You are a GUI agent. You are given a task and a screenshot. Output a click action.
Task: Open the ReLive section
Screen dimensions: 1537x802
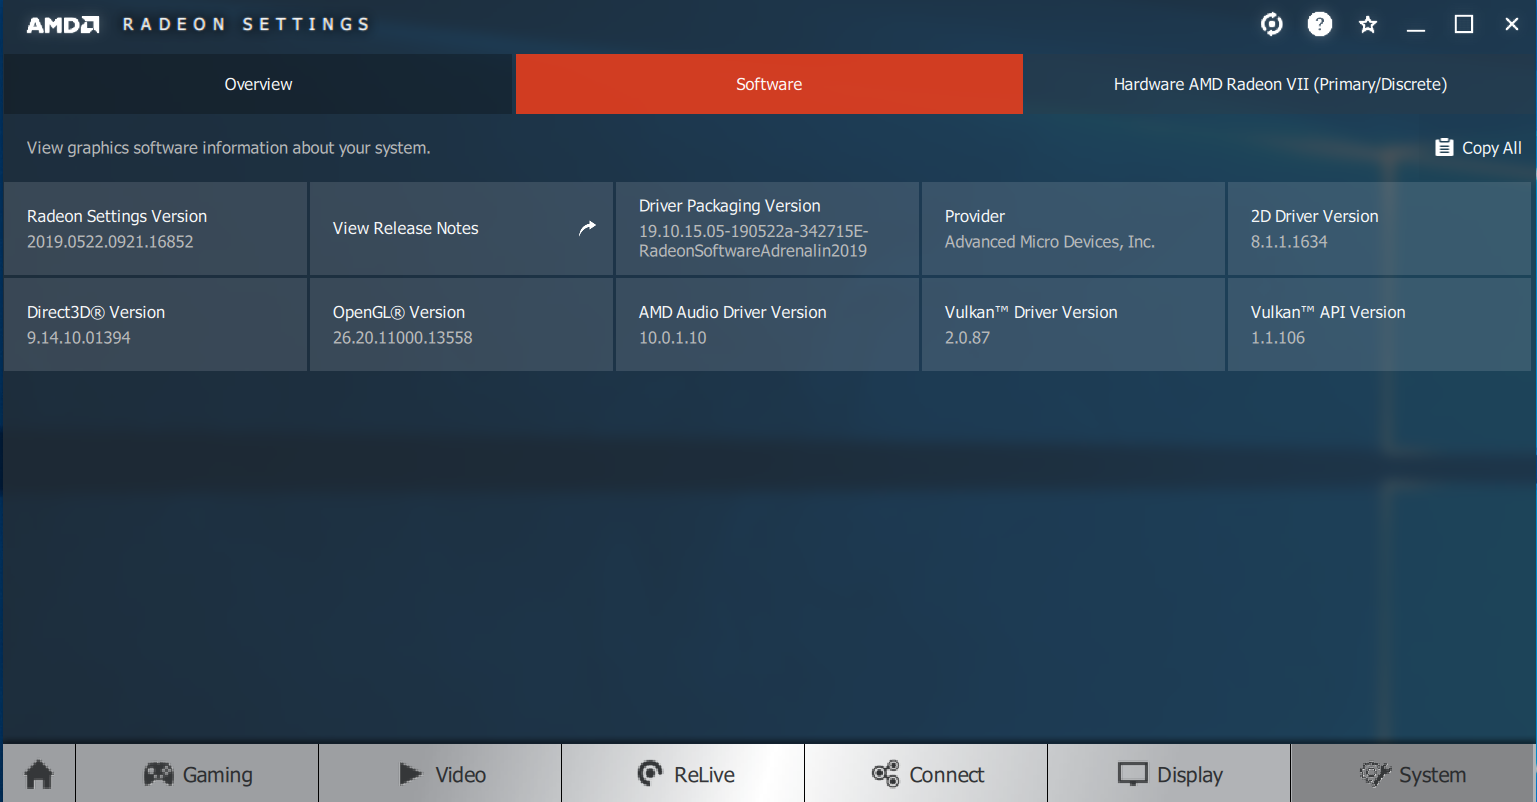(x=684, y=774)
